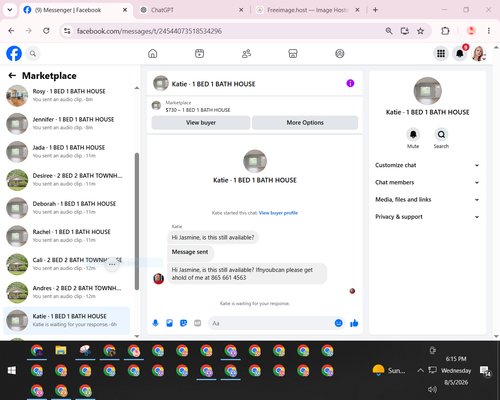The height and width of the screenshot is (400, 500).
Task: Click the Facebook logo icon
Action: [x=14, y=53]
